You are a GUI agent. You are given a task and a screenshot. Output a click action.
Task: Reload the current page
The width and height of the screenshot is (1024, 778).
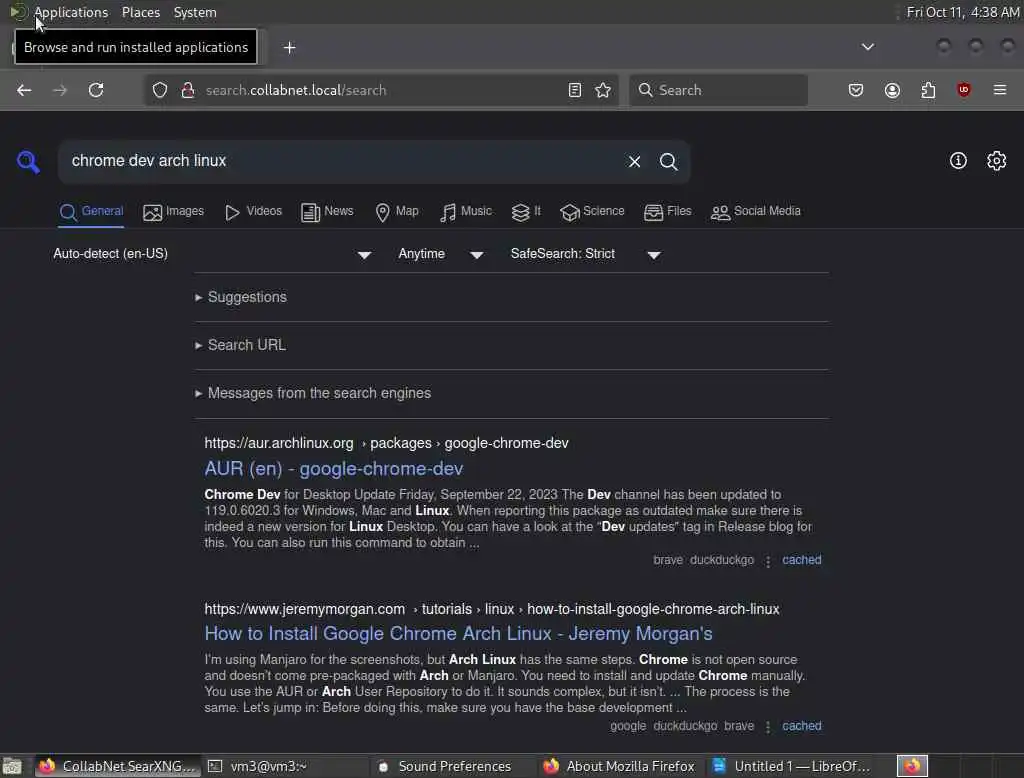click(x=96, y=90)
